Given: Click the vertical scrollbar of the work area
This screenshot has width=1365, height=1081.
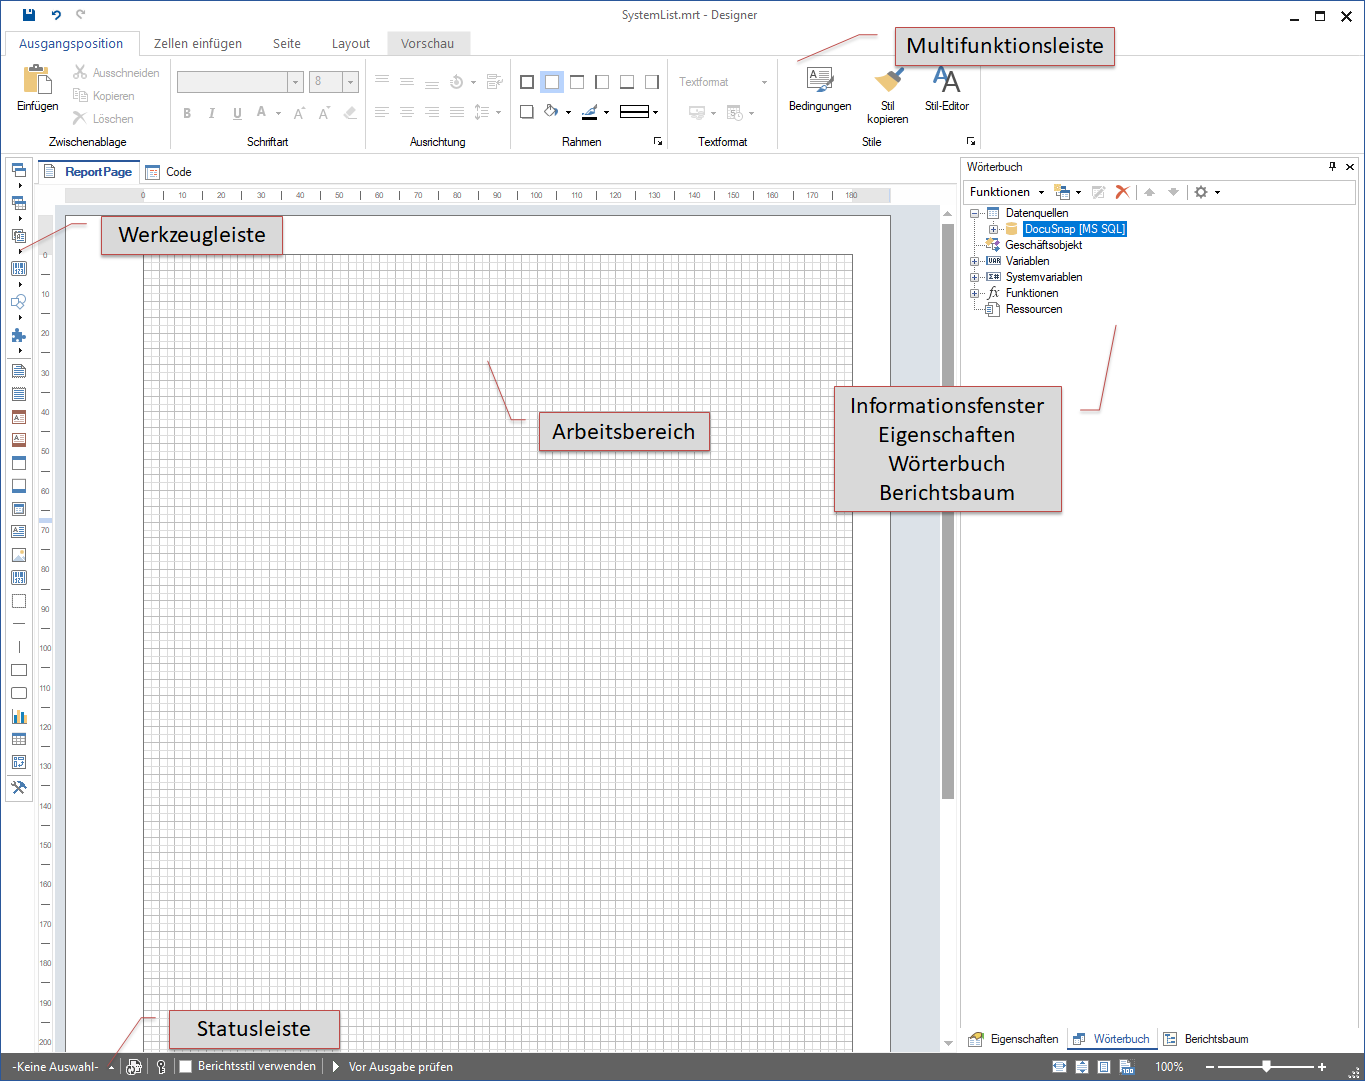Looking at the screenshot, I should click(x=948, y=511).
